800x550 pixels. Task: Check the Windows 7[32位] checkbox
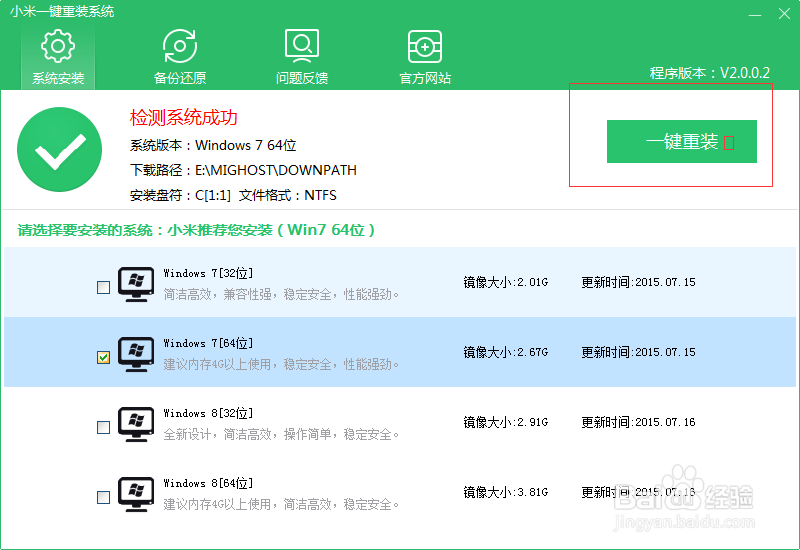(103, 287)
